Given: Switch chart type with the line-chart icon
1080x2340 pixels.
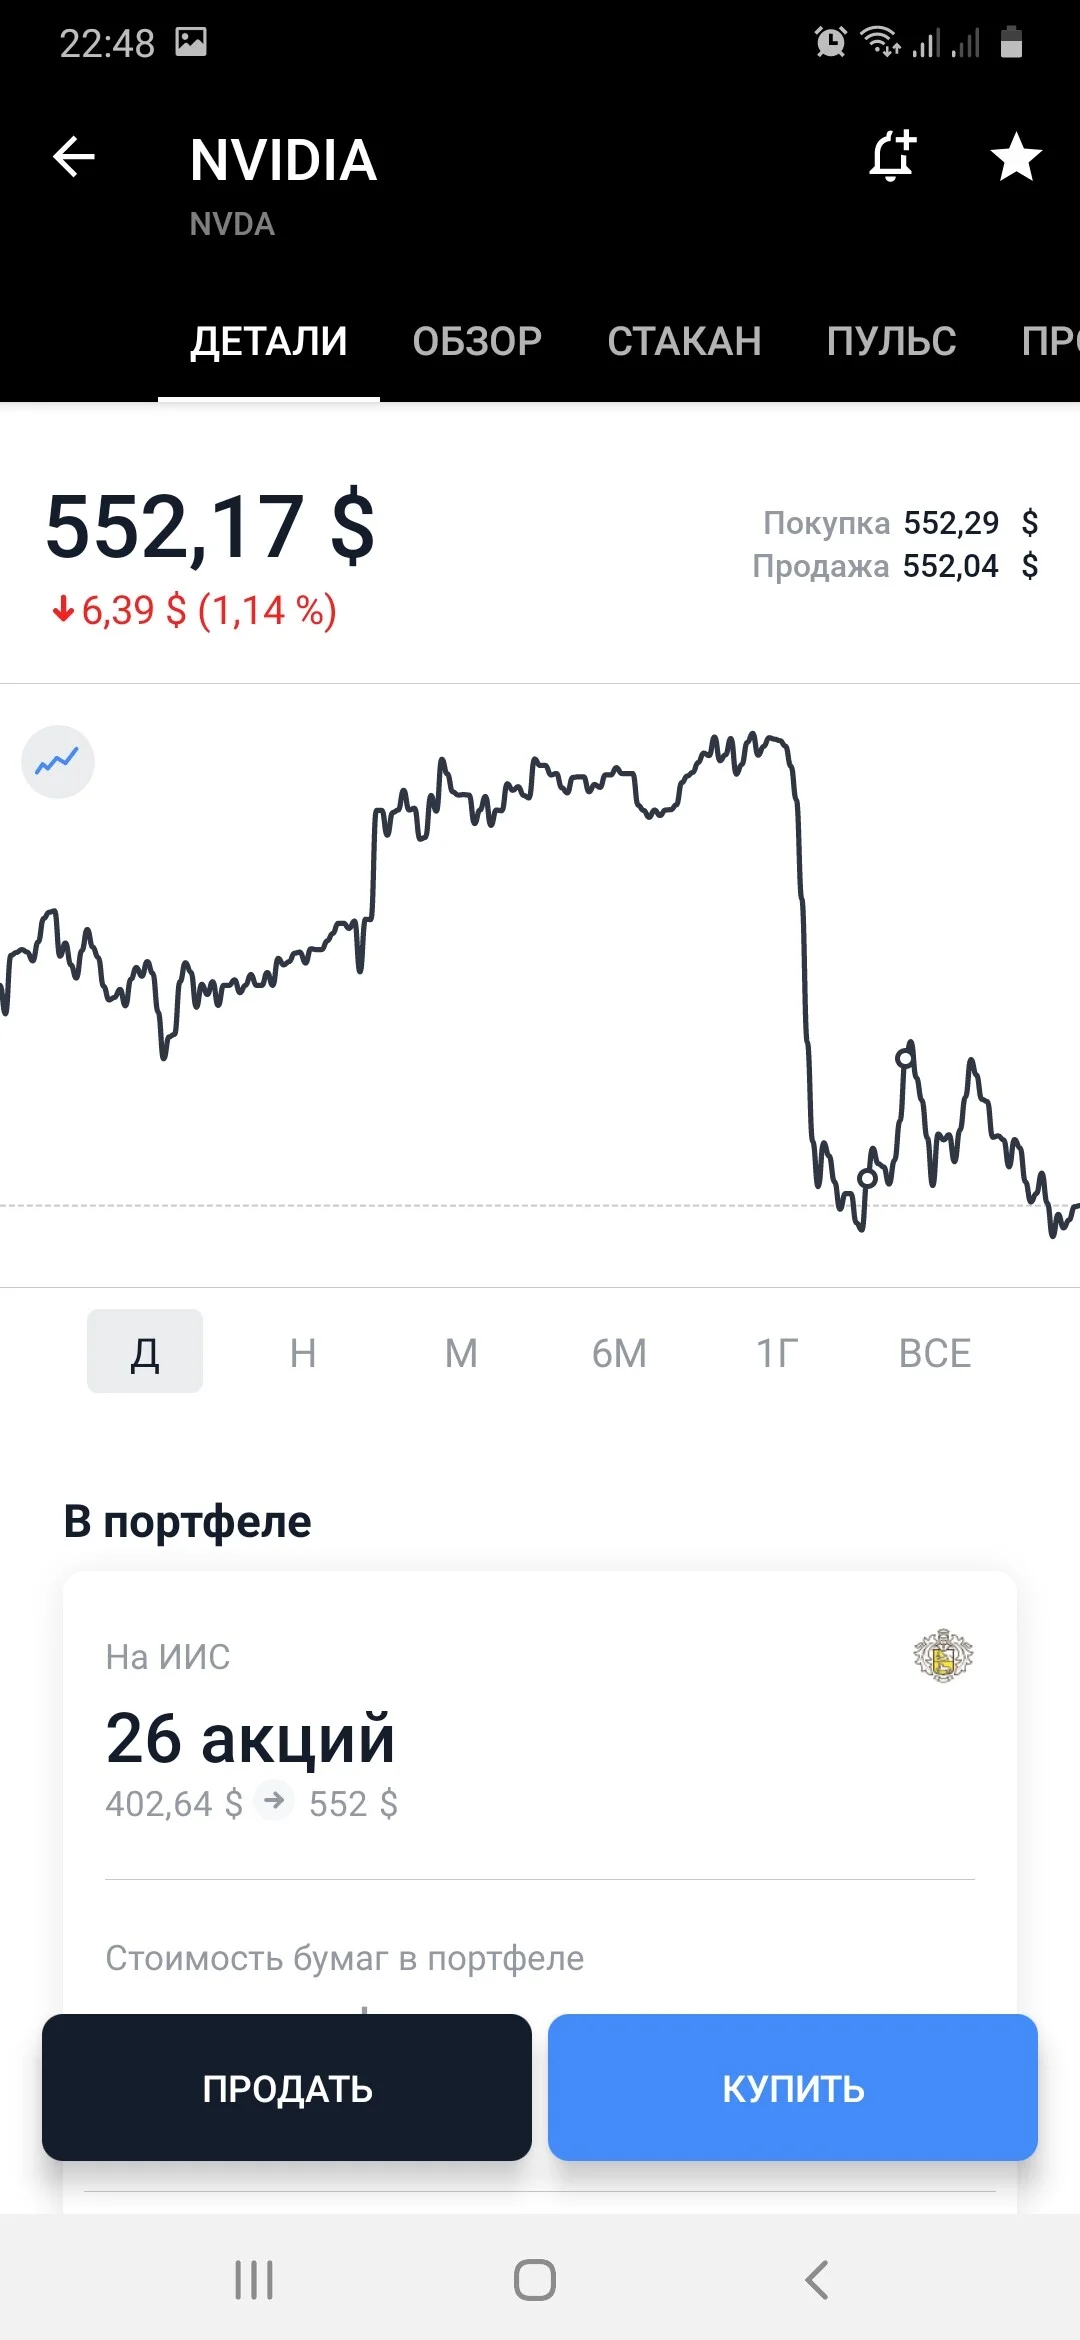Looking at the screenshot, I should click(58, 762).
